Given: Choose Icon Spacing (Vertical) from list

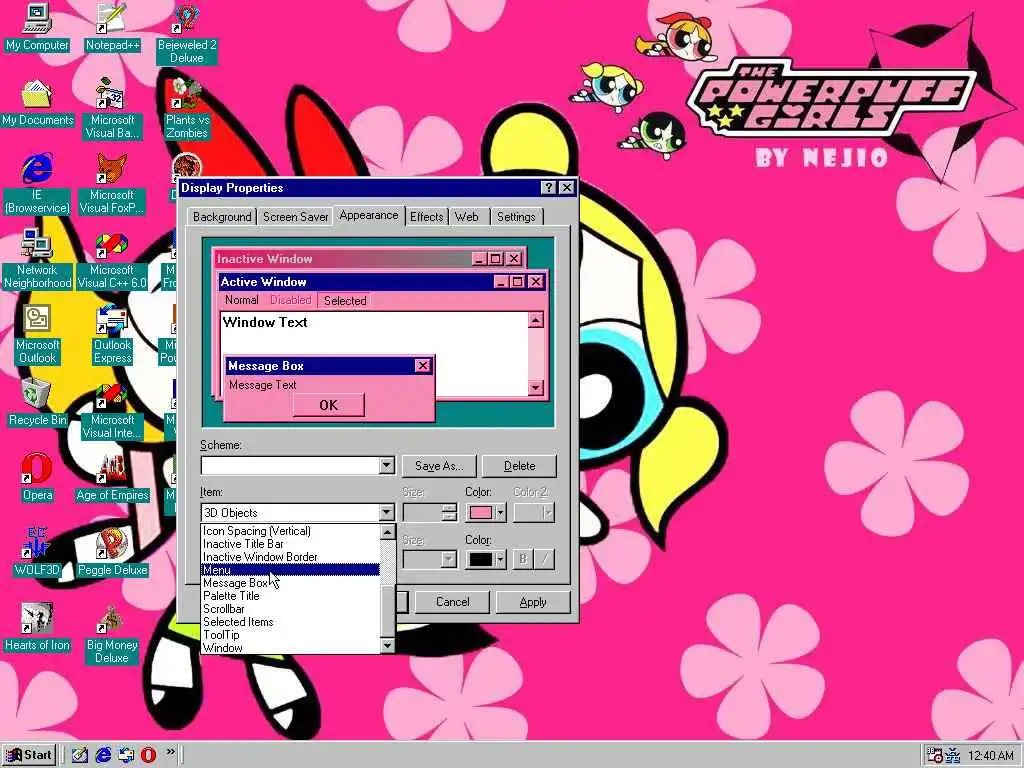Looking at the screenshot, I should pyautogui.click(x=290, y=531).
